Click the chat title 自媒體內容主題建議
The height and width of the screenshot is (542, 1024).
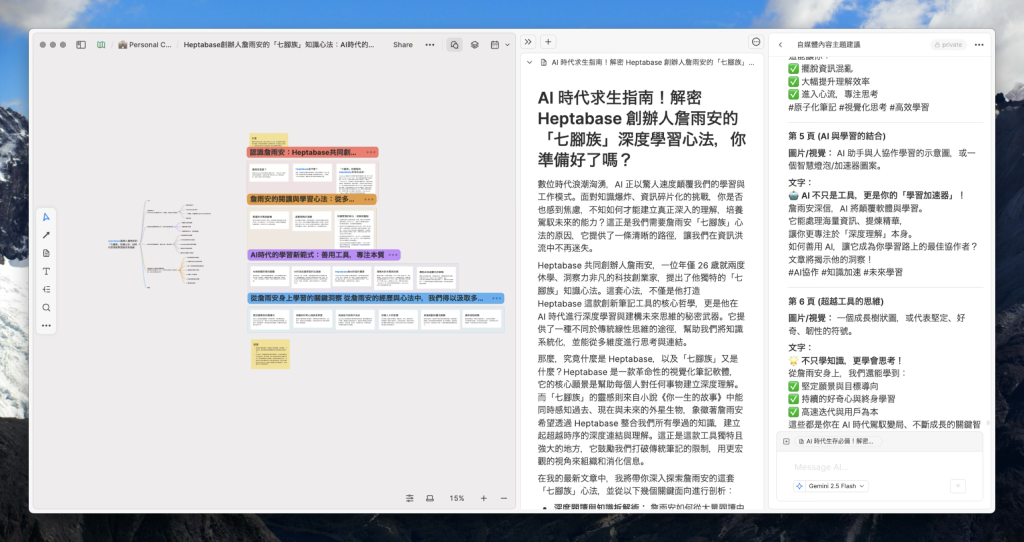click(829, 45)
